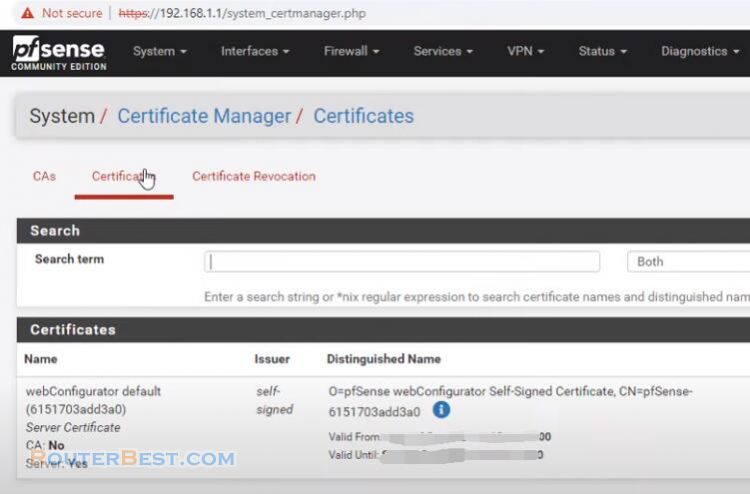Click the Not secure warning triangle icon

coord(27,13)
